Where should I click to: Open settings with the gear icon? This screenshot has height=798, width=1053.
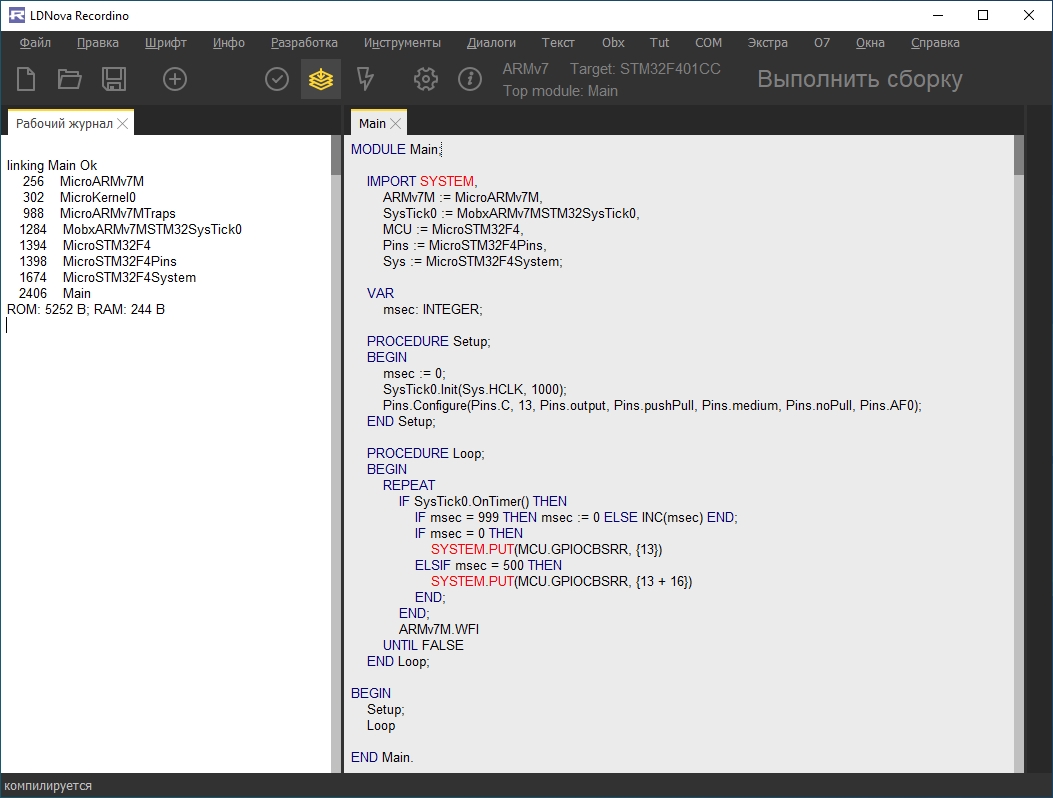click(426, 79)
